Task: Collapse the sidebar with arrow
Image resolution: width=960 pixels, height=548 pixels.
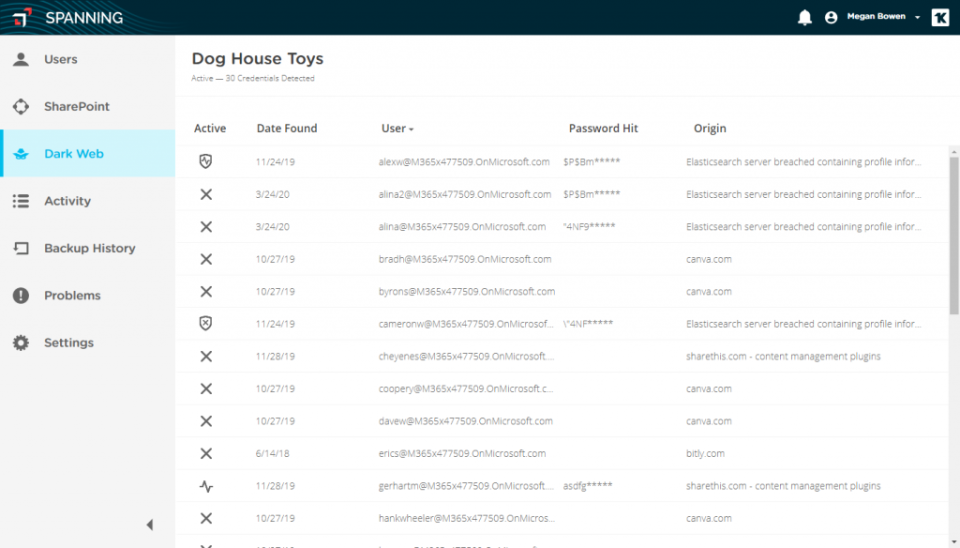Action: (x=150, y=525)
